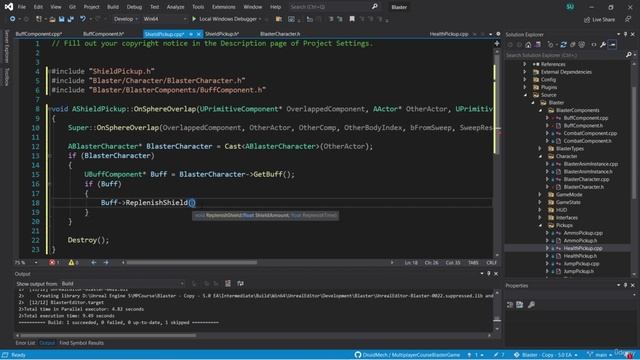
Task: Click the Properties wrench icon in Solution Explorer
Action: click(x=603, y=45)
